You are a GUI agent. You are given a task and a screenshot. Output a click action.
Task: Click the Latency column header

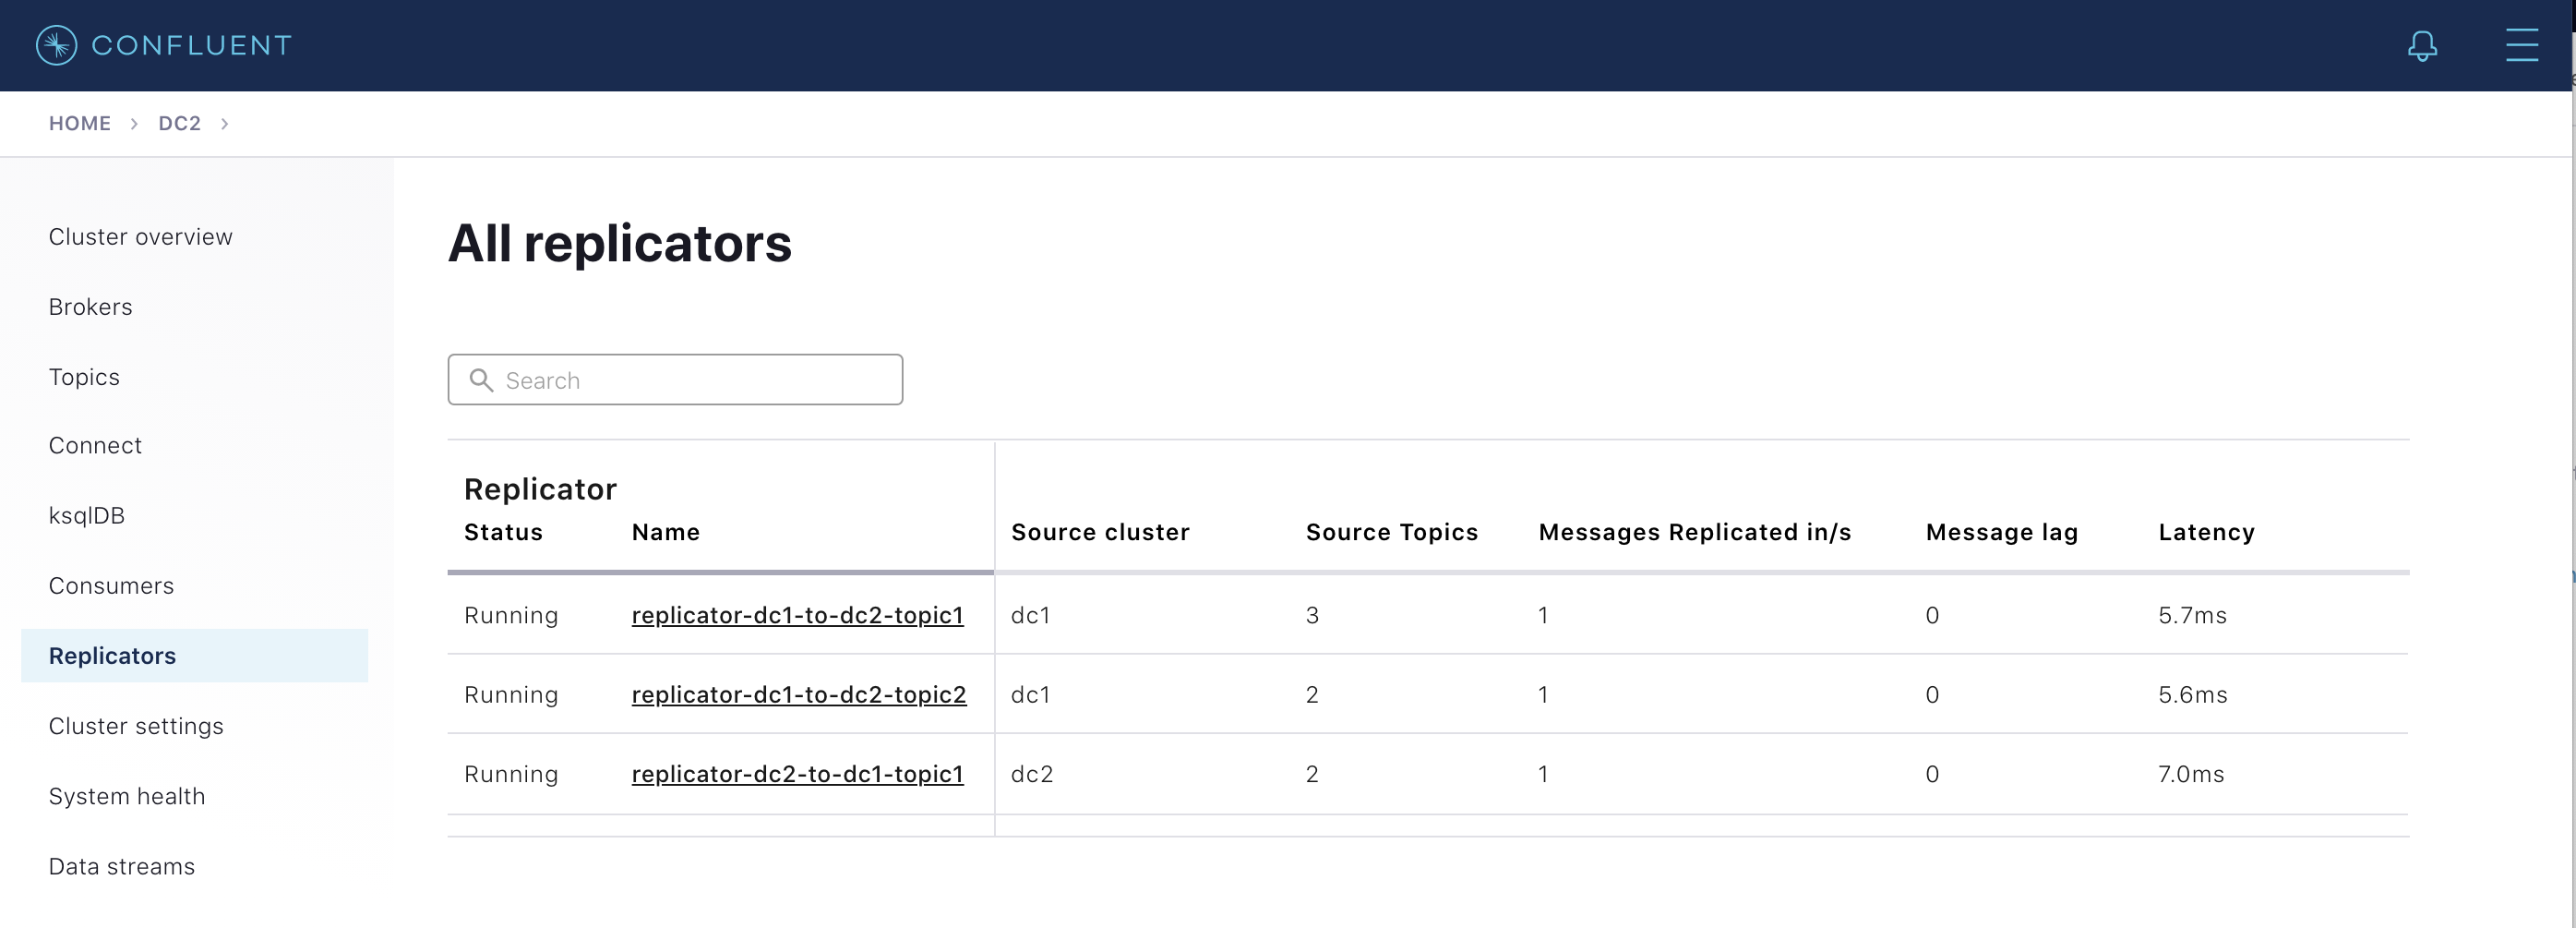tap(2206, 532)
